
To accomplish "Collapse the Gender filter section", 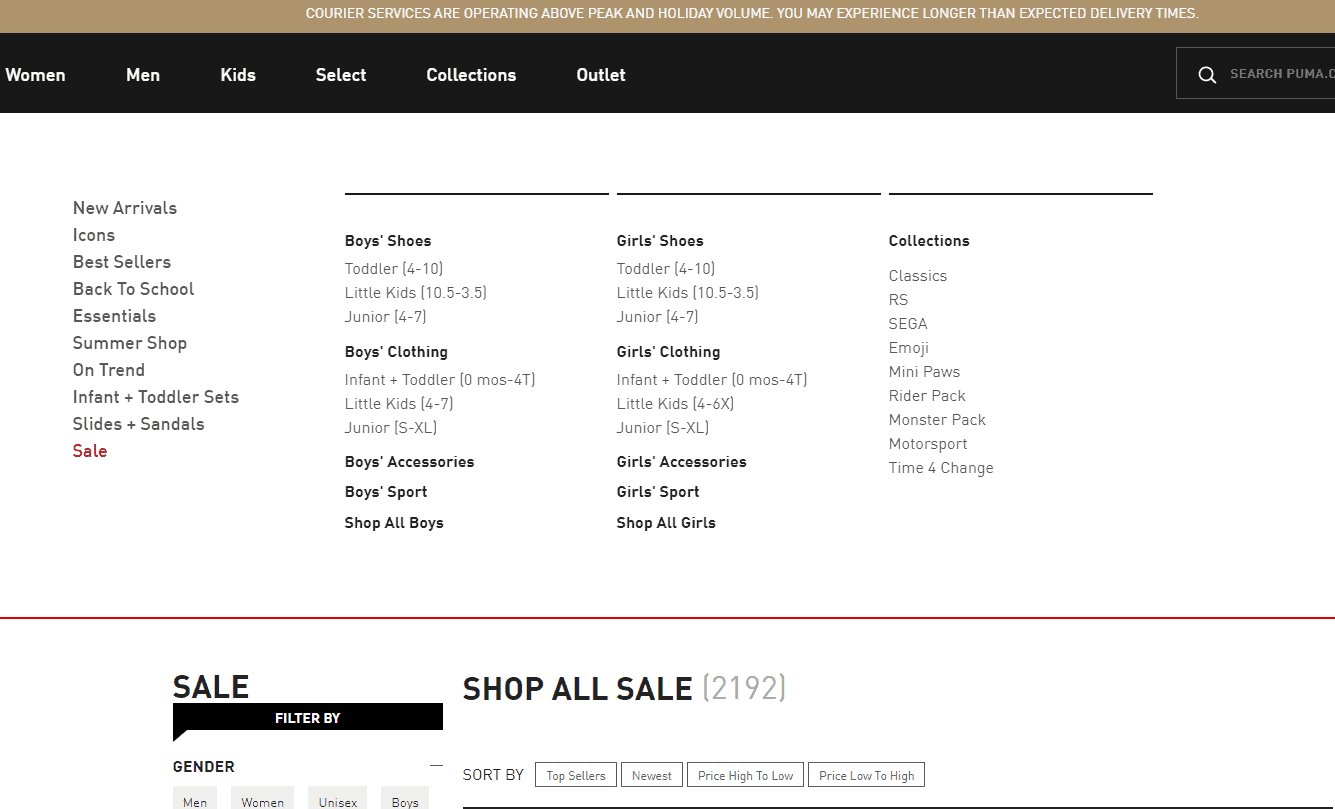I will coord(436,766).
